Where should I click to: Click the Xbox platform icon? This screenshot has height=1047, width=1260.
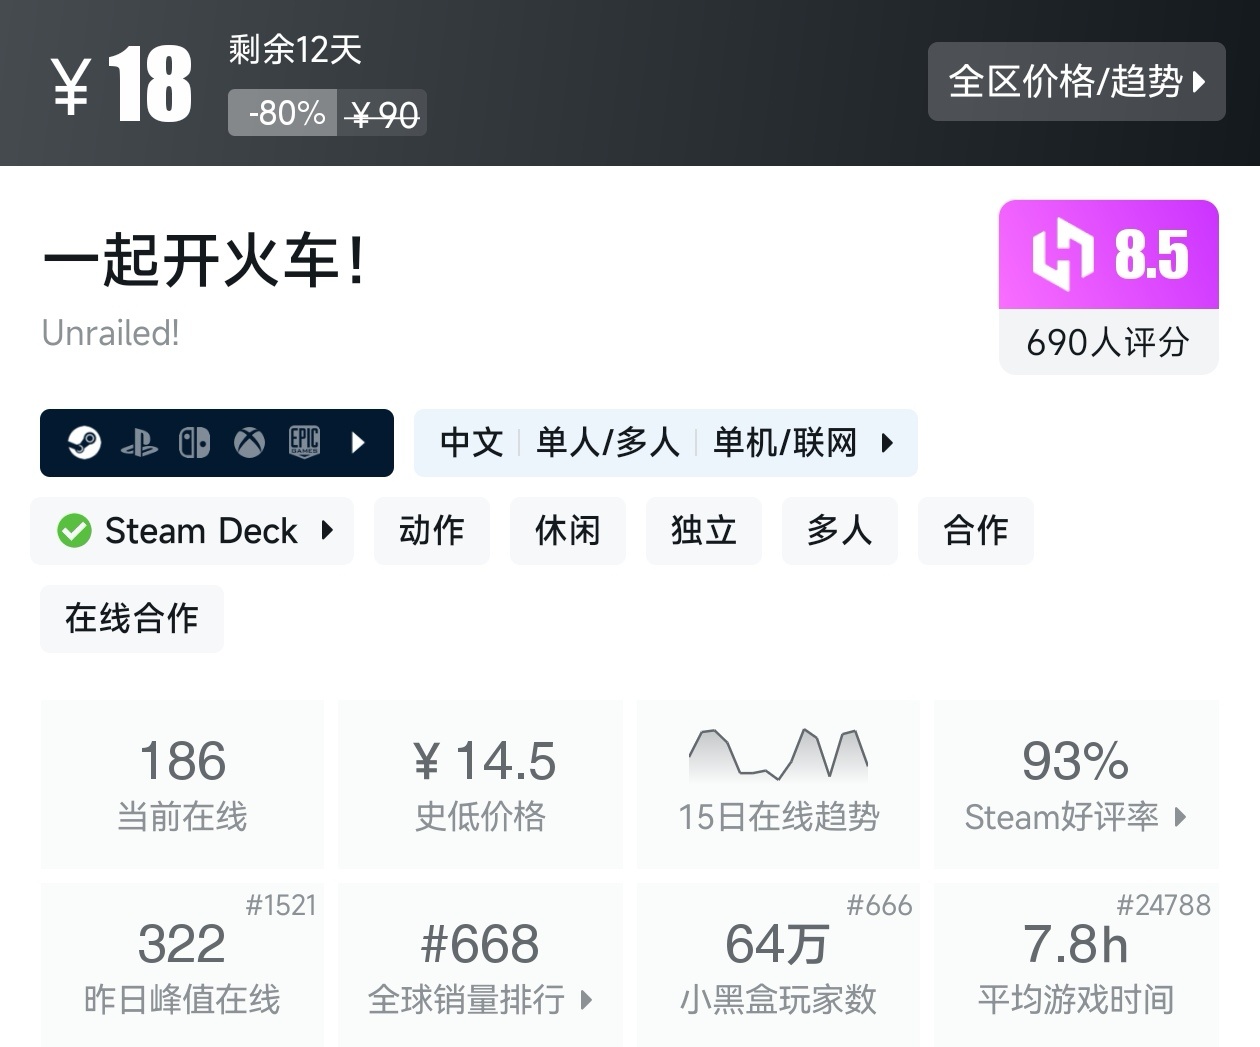click(x=249, y=442)
